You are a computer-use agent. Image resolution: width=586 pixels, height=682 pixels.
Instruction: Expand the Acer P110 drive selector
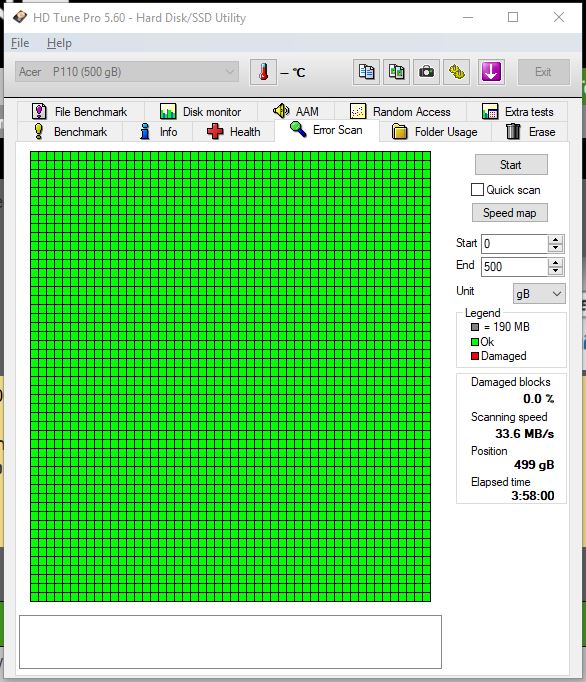click(127, 72)
